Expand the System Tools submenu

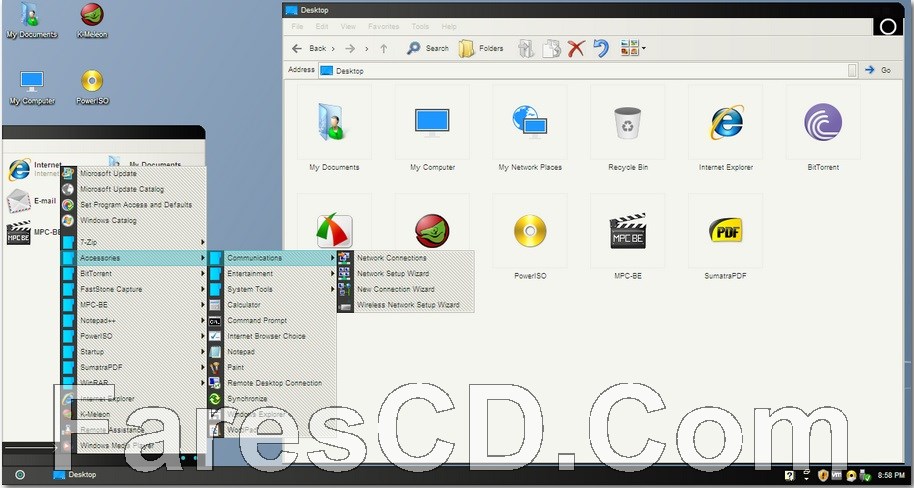click(272, 289)
